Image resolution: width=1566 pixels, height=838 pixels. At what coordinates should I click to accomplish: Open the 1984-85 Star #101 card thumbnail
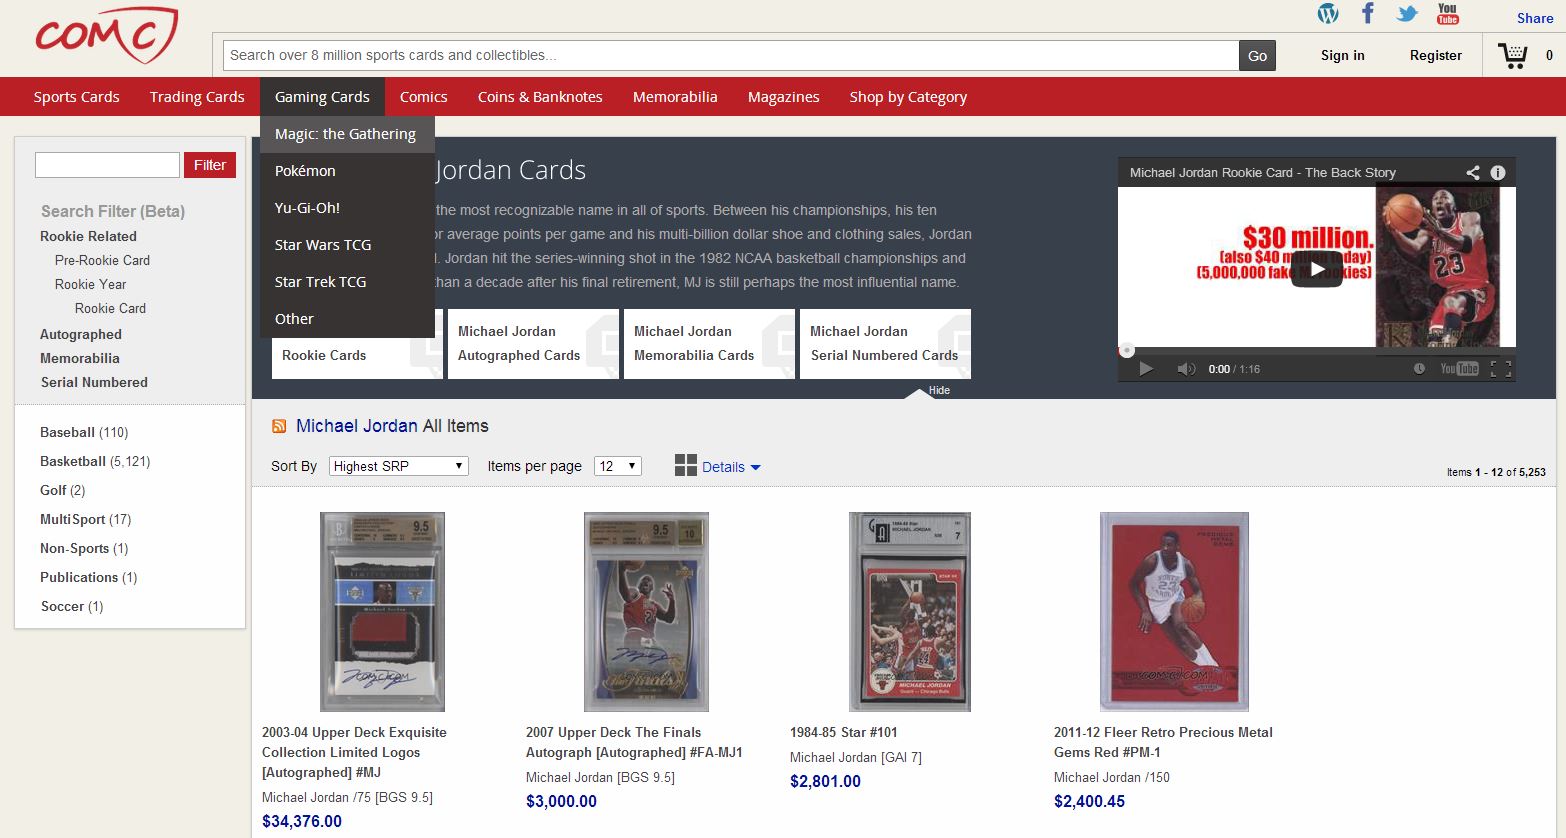(909, 611)
